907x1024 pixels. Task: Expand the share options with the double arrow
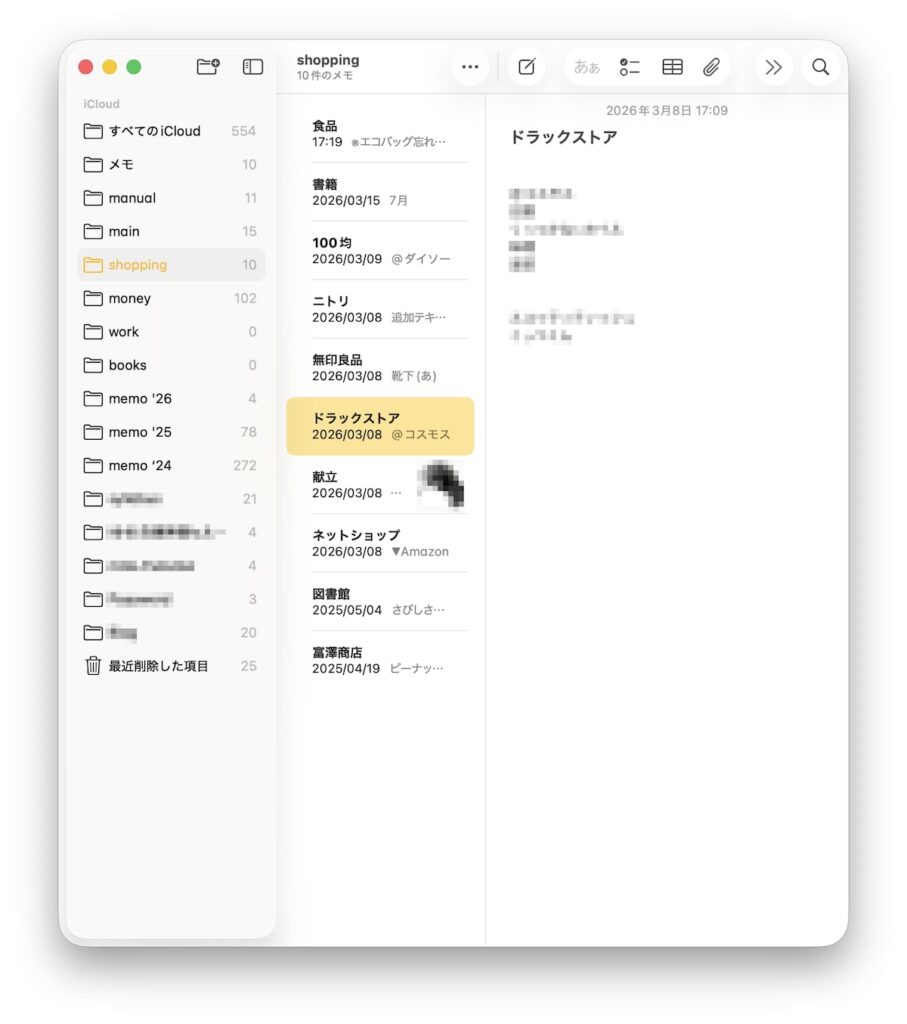(772, 67)
